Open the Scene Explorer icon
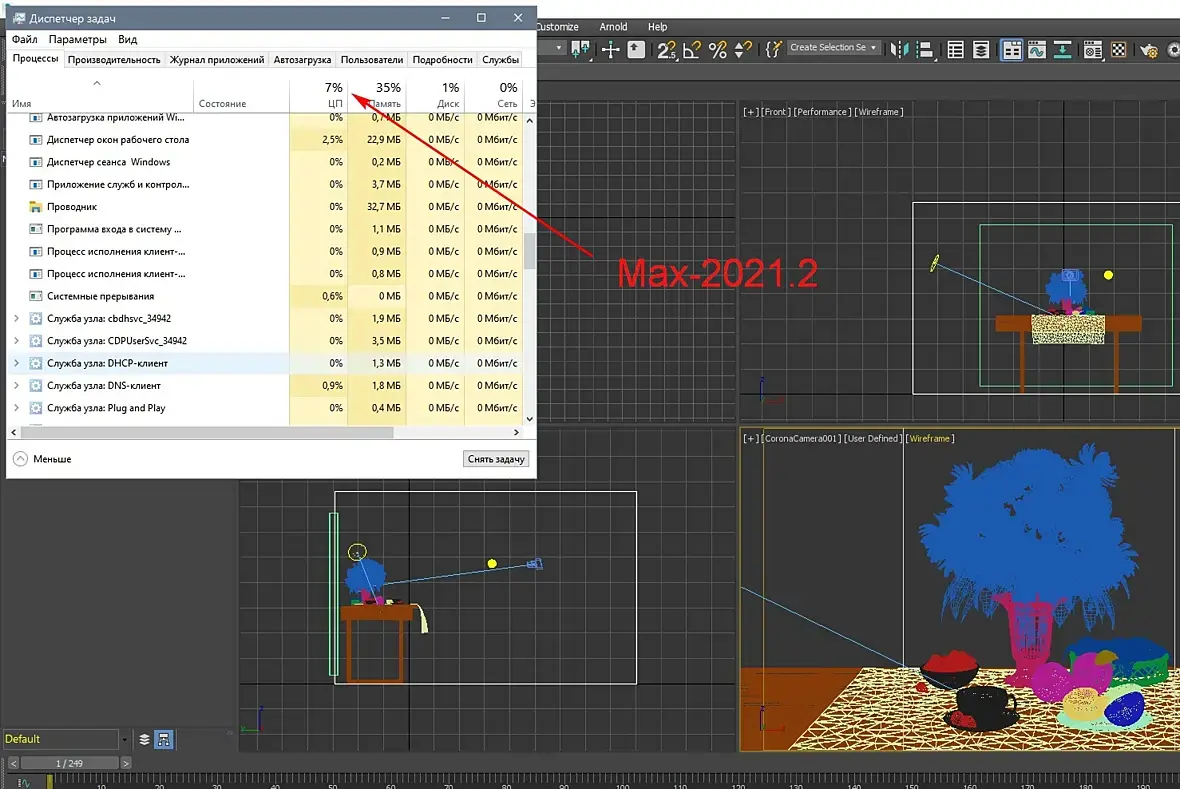This screenshot has width=1180, height=789. [956, 49]
